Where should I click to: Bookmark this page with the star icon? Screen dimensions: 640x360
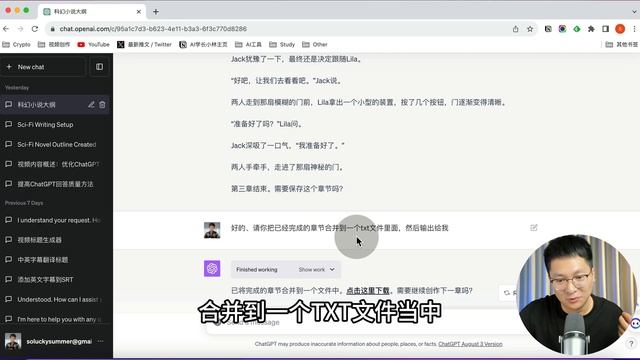(530, 29)
